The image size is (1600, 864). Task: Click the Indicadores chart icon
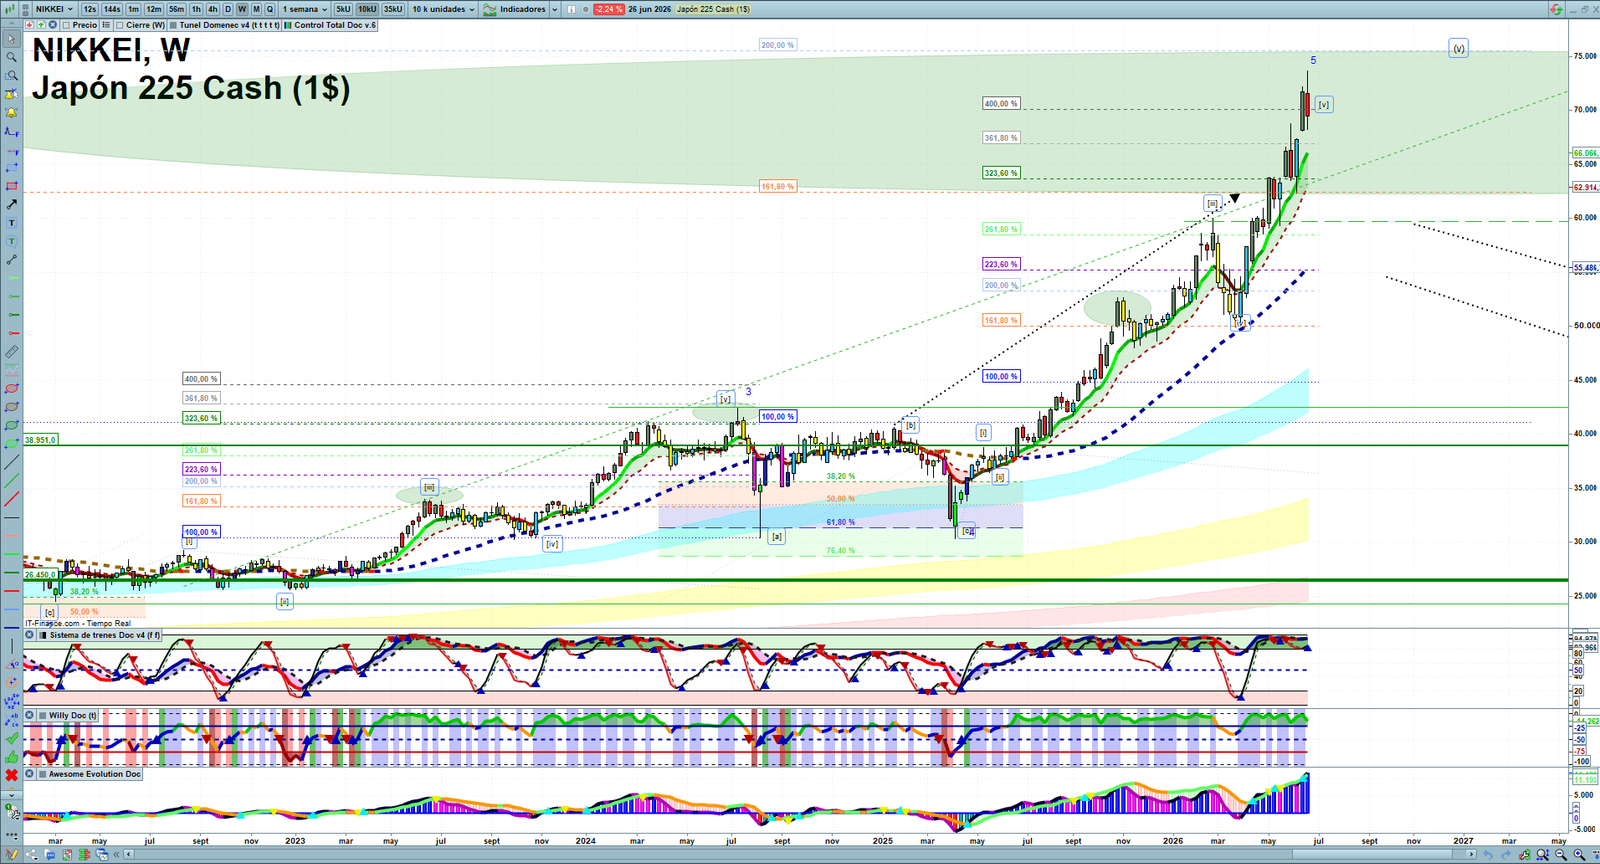pyautogui.click(x=489, y=9)
